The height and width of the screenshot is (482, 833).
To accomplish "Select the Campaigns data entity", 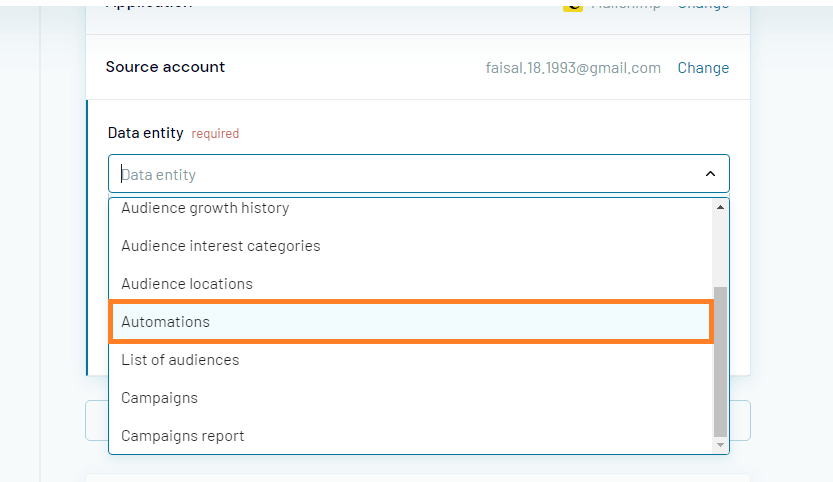I will (159, 398).
